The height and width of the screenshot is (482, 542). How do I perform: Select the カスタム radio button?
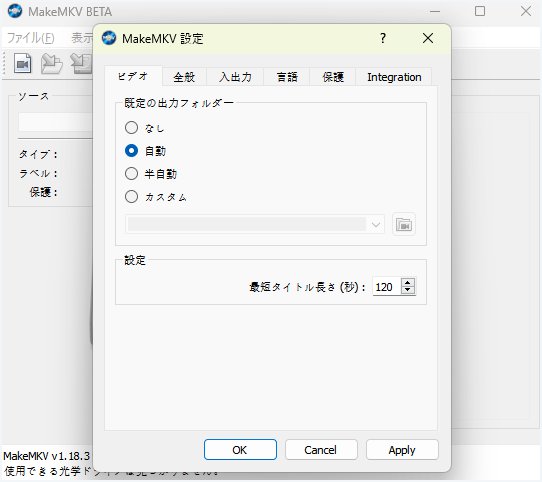[131, 197]
